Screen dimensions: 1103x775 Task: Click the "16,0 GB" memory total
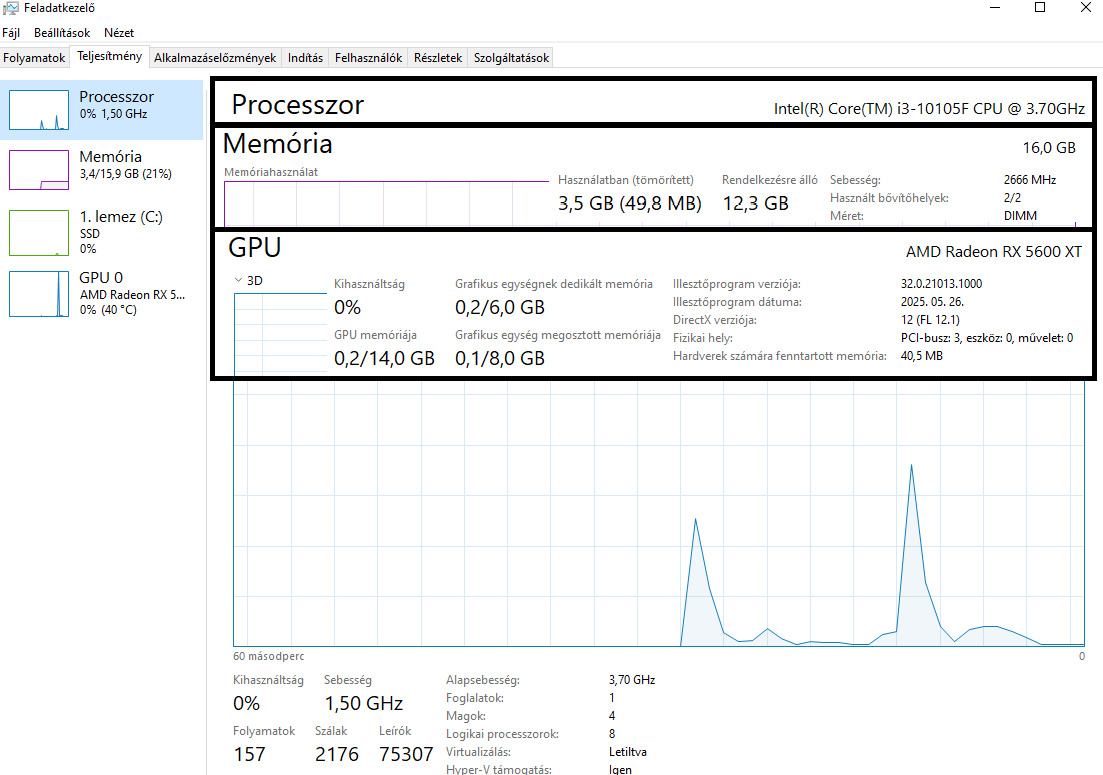pyautogui.click(x=1049, y=148)
